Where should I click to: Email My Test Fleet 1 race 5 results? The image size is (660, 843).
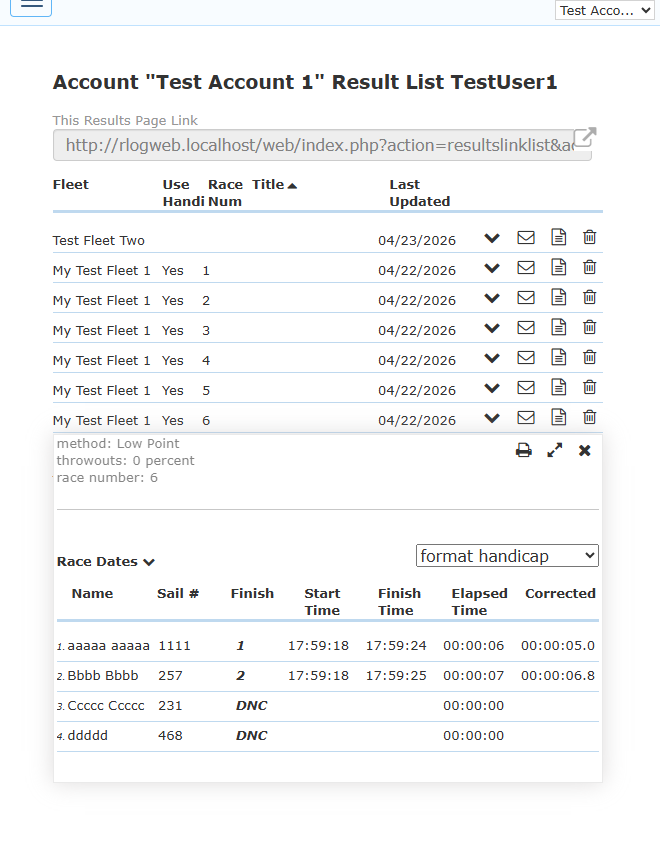pos(526,388)
